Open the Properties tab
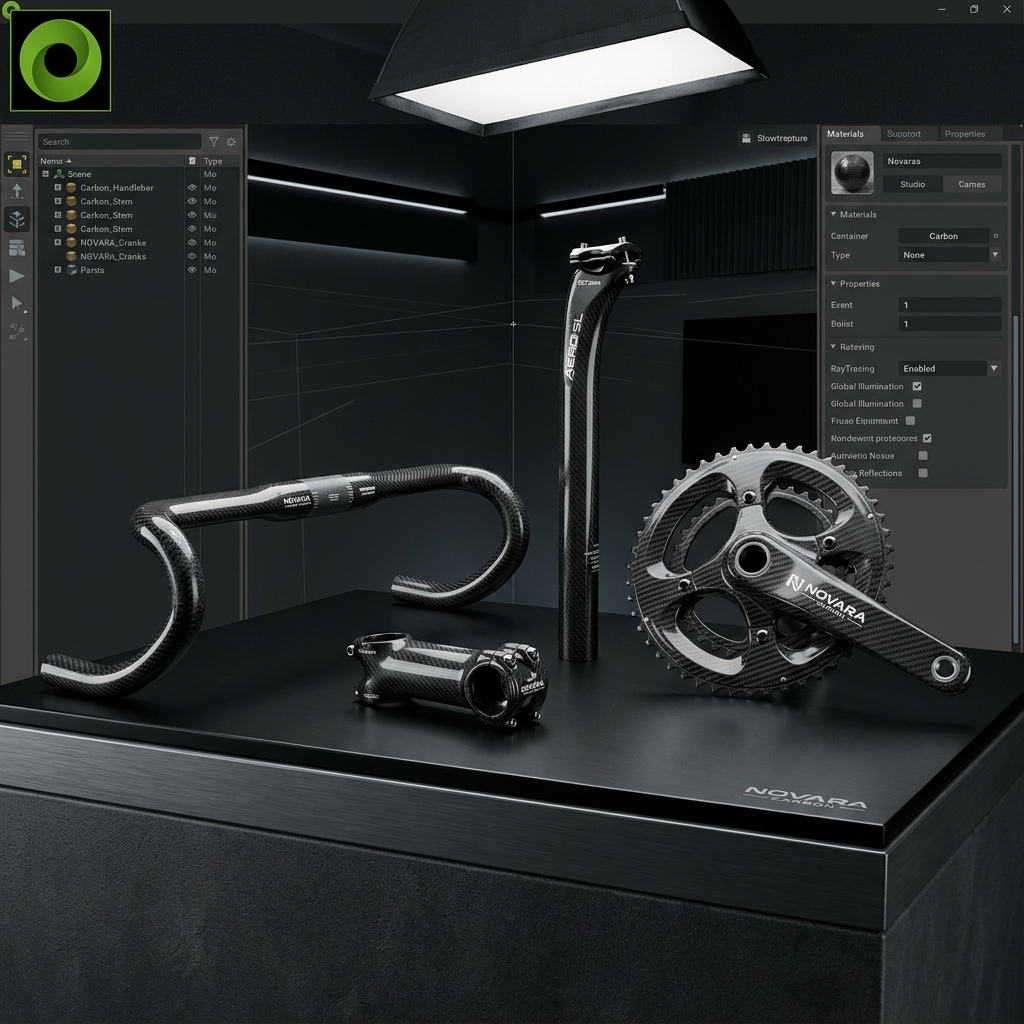This screenshot has height=1024, width=1024. 970,133
